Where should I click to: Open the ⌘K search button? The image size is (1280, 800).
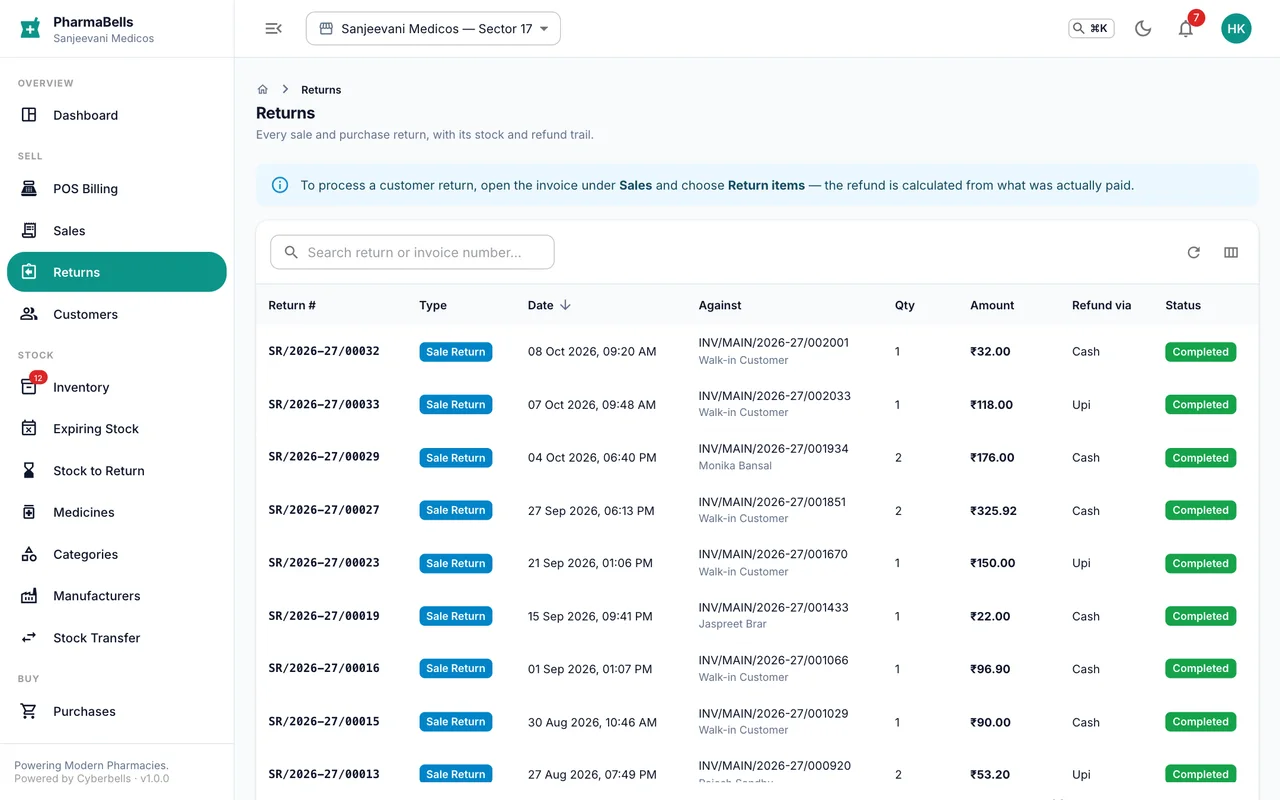[x=1091, y=29]
